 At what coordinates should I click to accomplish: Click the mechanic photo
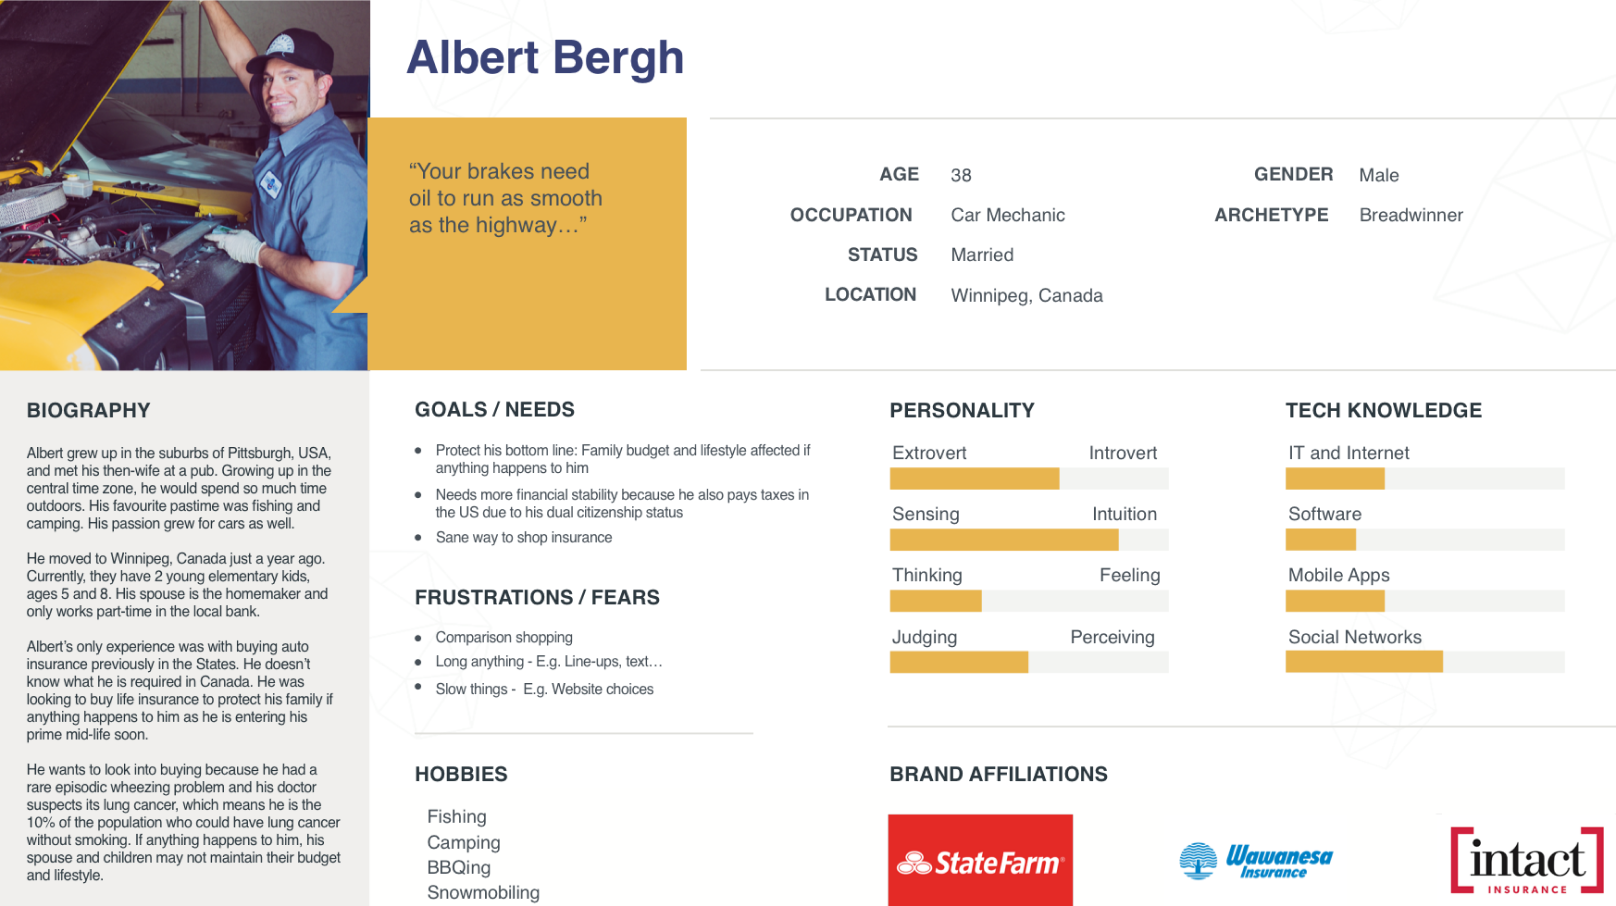184,185
